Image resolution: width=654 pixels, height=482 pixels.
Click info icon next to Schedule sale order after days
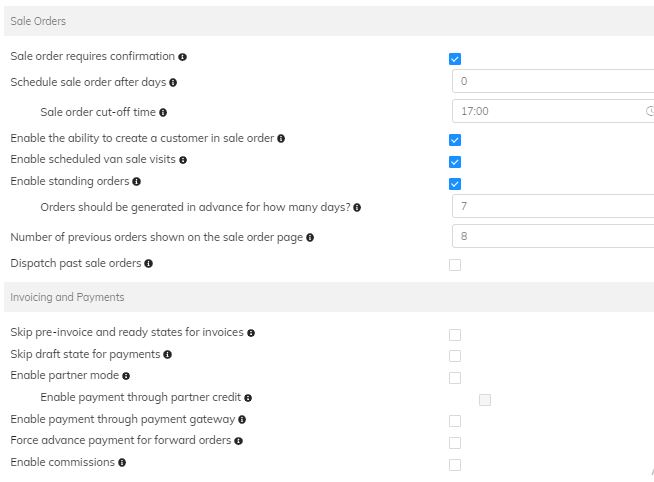173,83
